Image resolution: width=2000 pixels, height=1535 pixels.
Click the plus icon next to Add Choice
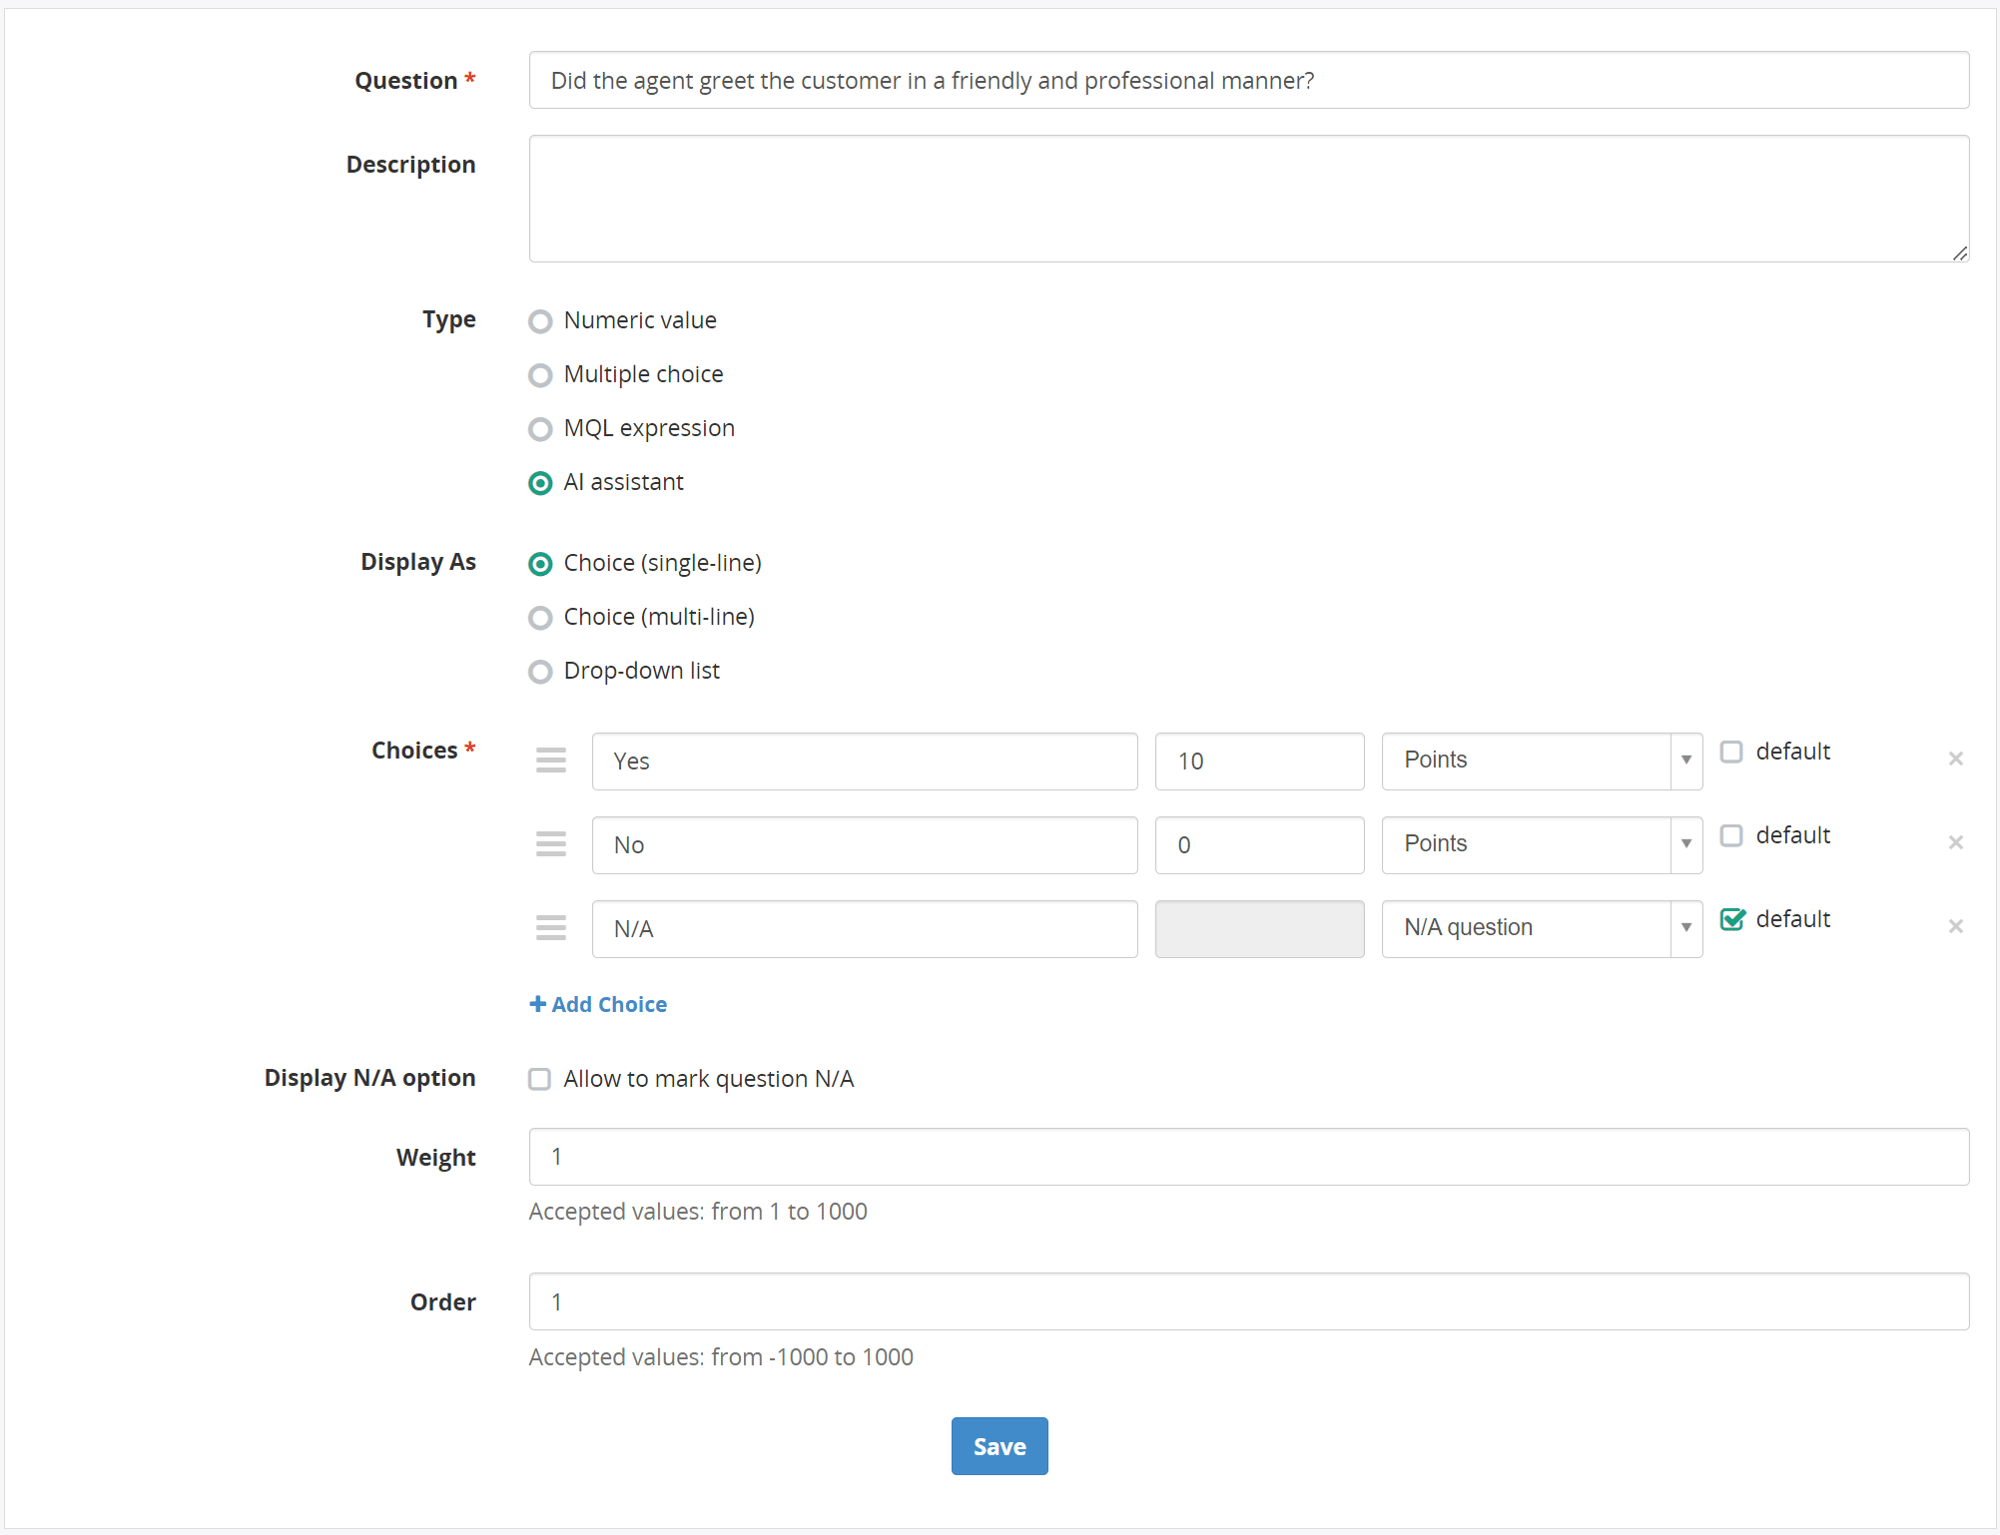pyautogui.click(x=537, y=1003)
